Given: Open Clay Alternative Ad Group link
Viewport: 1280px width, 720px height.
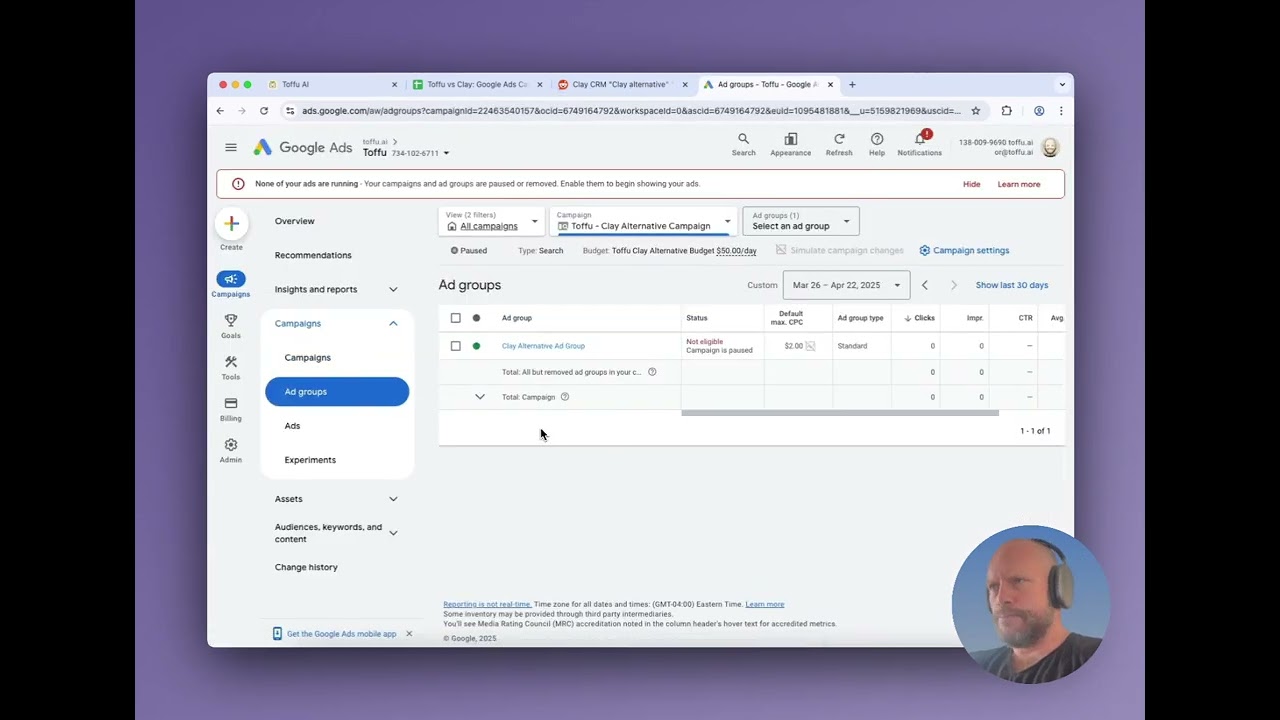Looking at the screenshot, I should (x=543, y=346).
